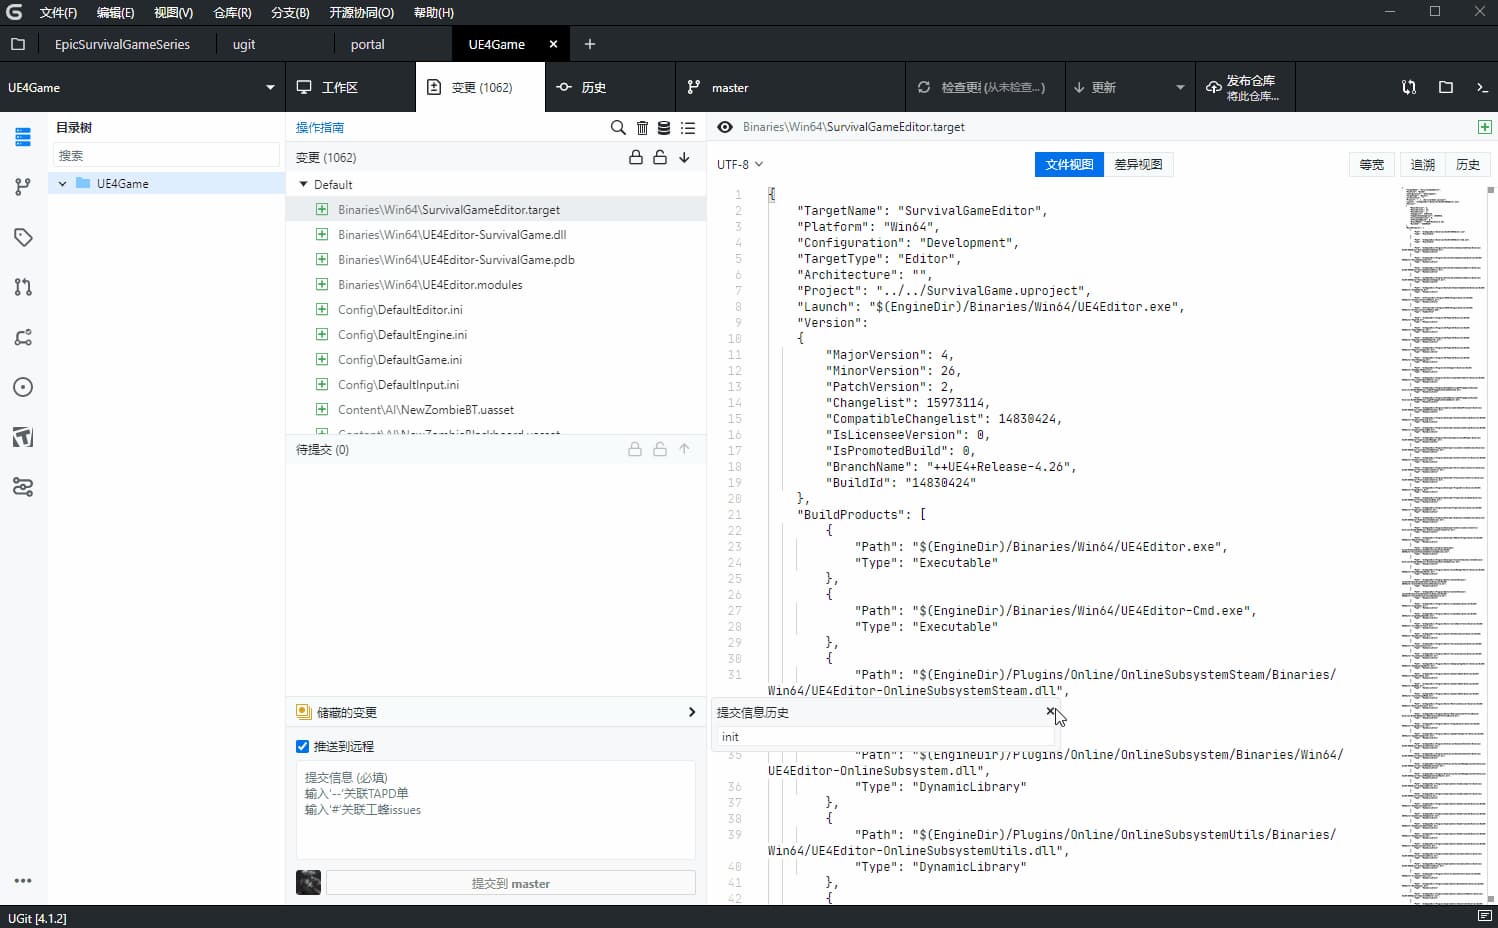Open the tags panel in the sidebar
This screenshot has width=1498, height=928.
23,237
